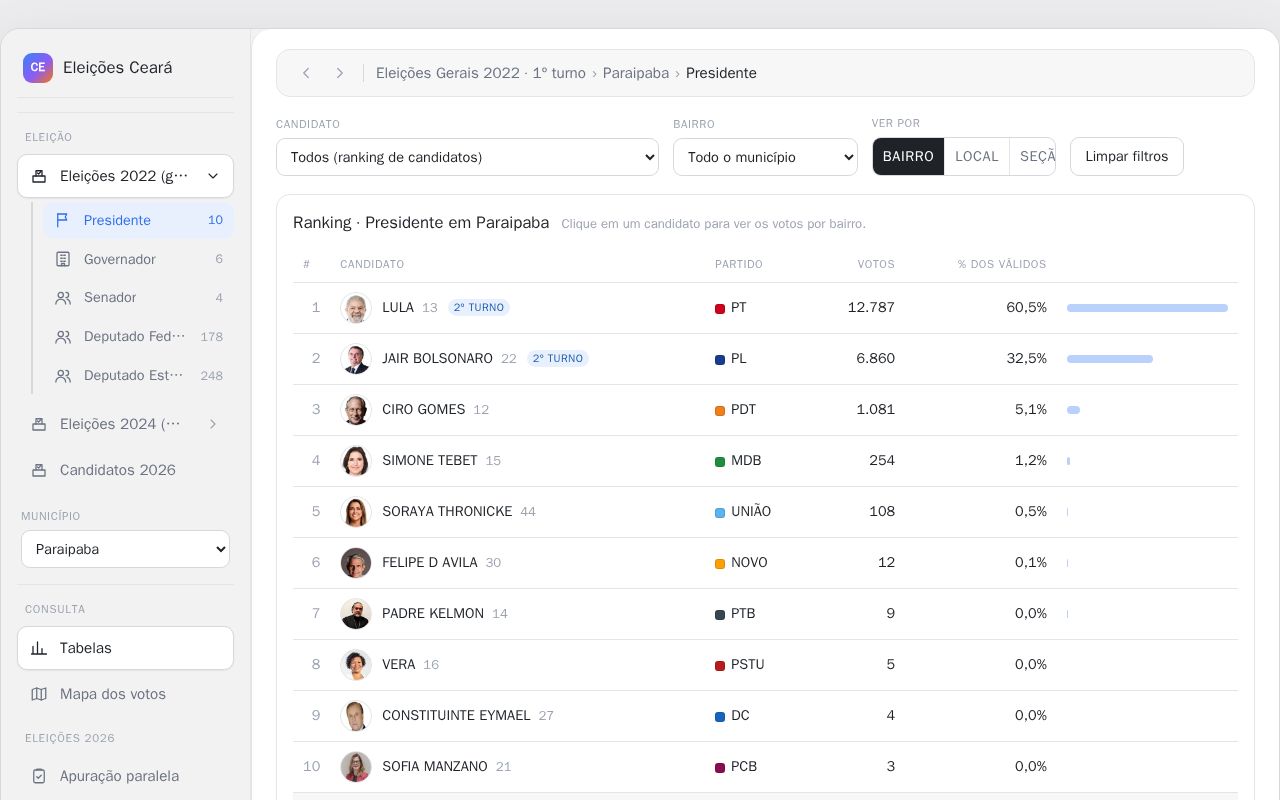Click Eleições Gerais 2022 breadcrumb
This screenshot has height=800, width=1280.
[481, 73]
